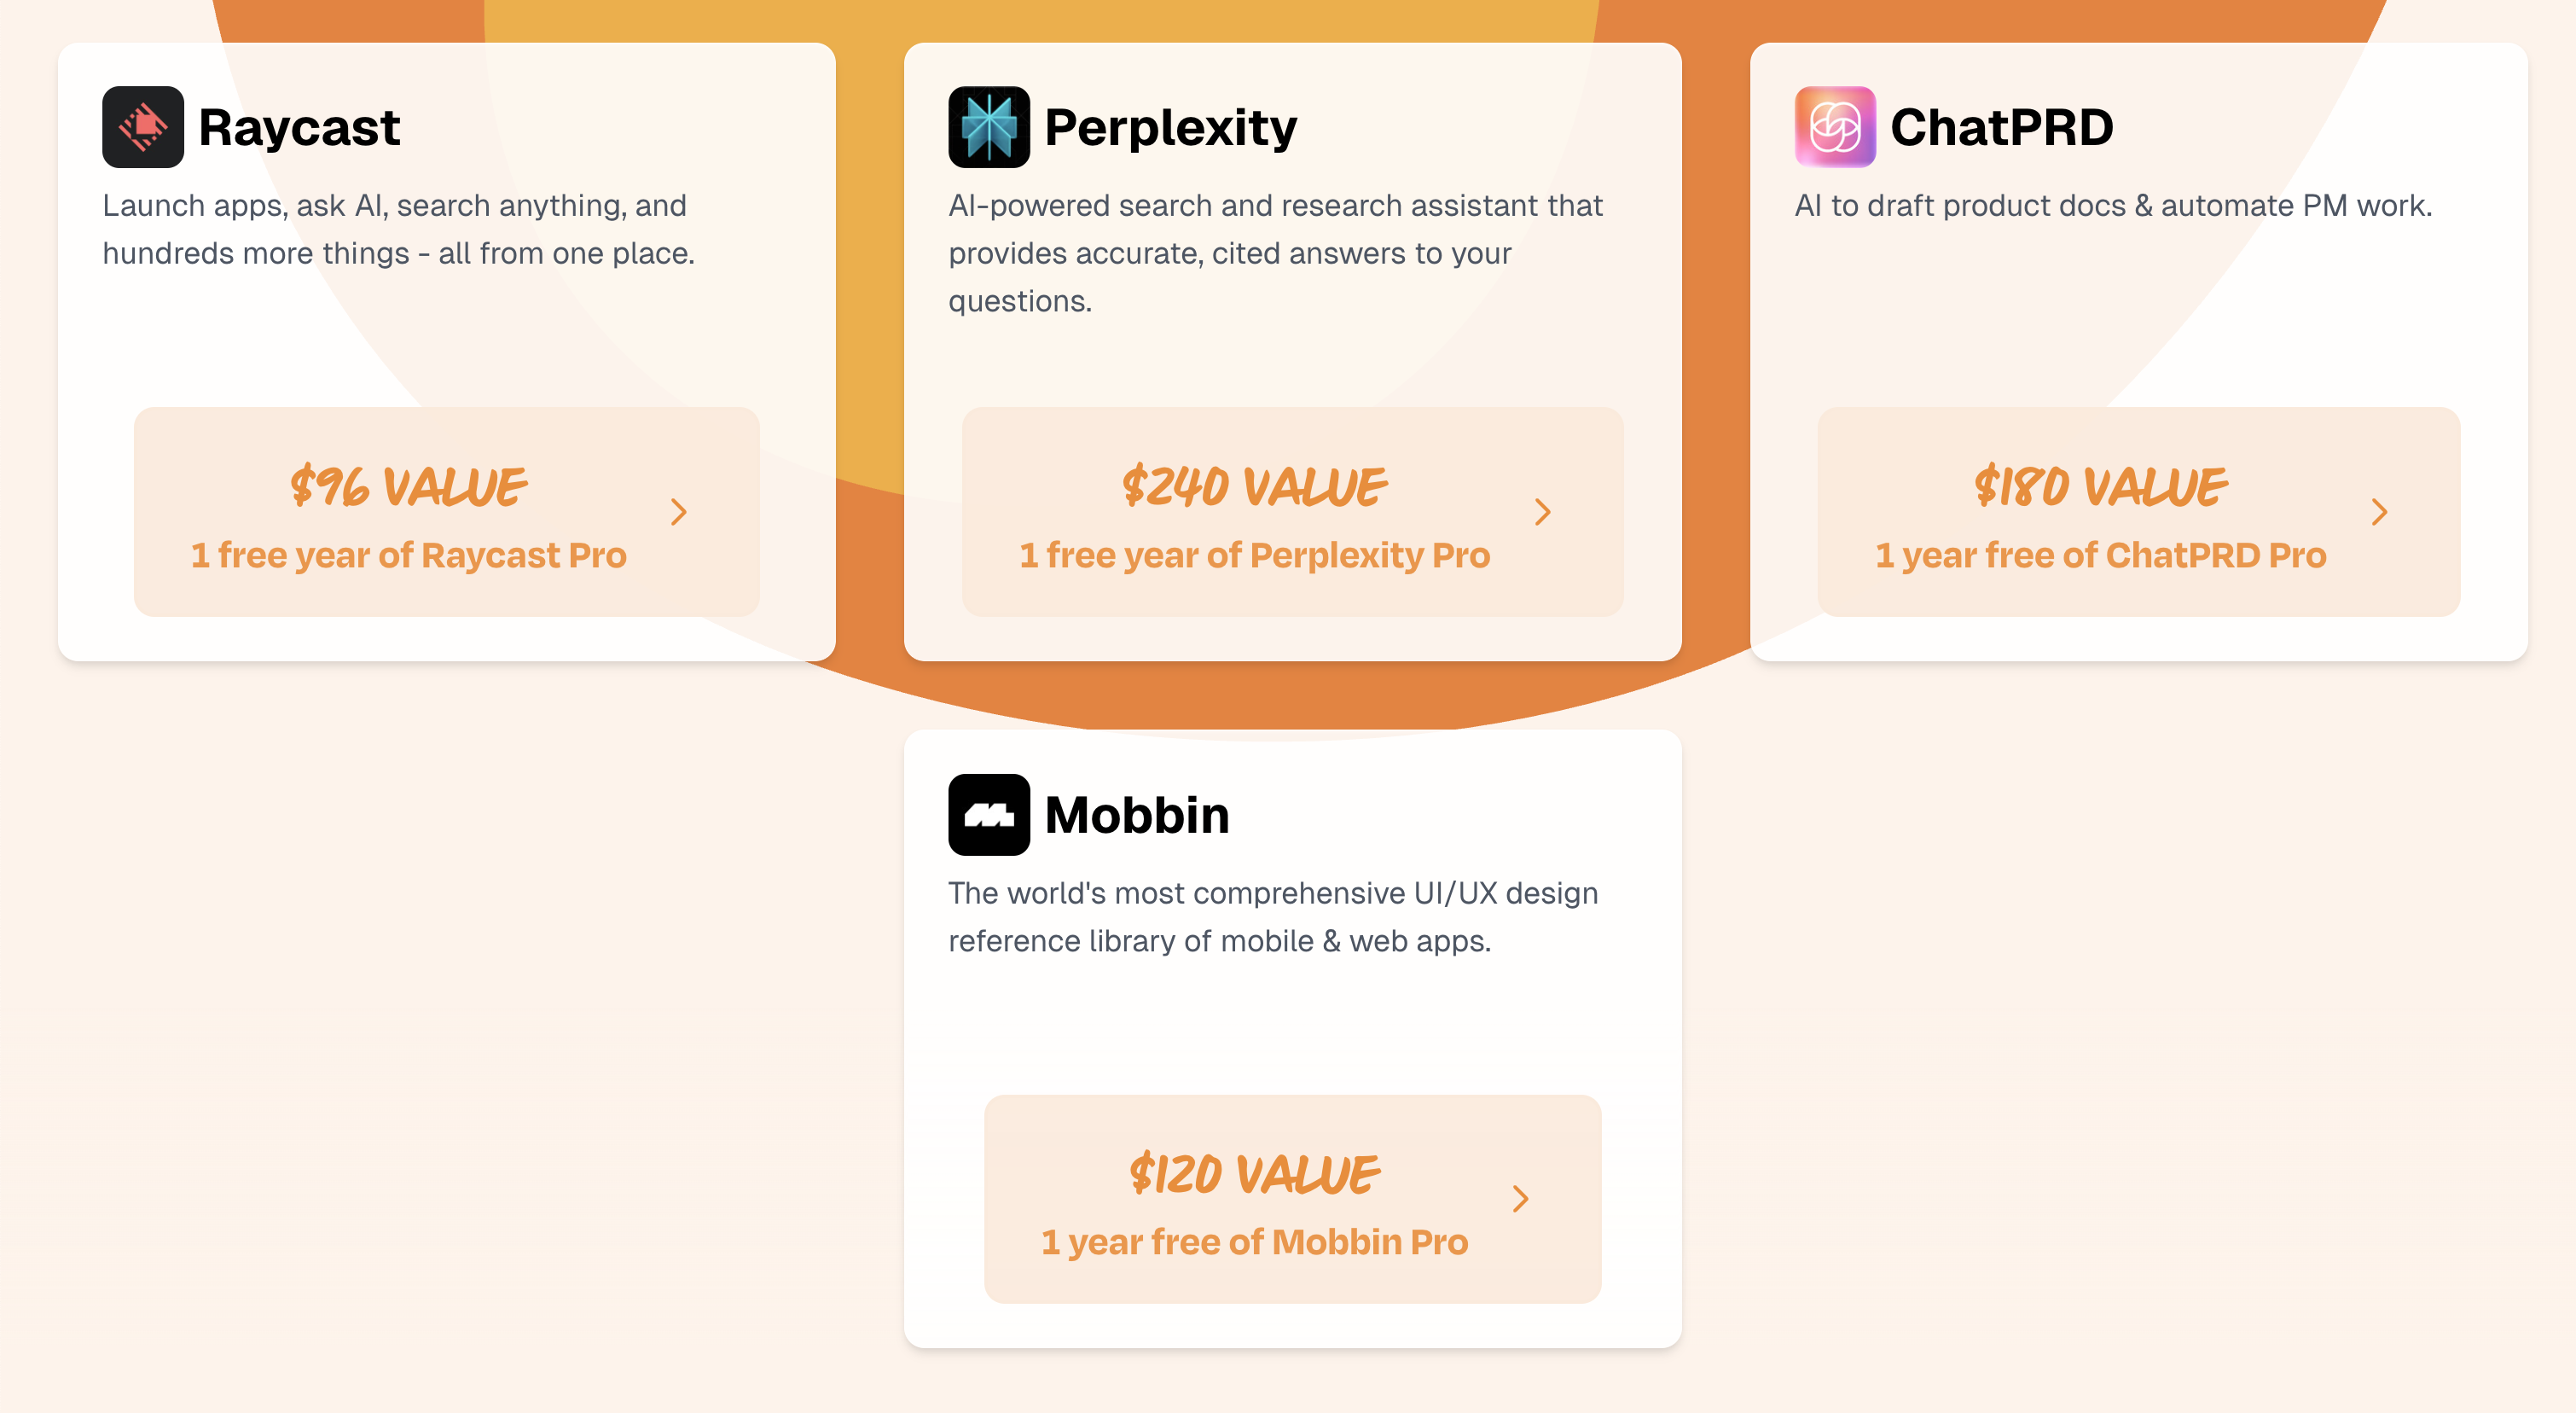Select the $120 VALUE Mobbin offer

1254,1174
